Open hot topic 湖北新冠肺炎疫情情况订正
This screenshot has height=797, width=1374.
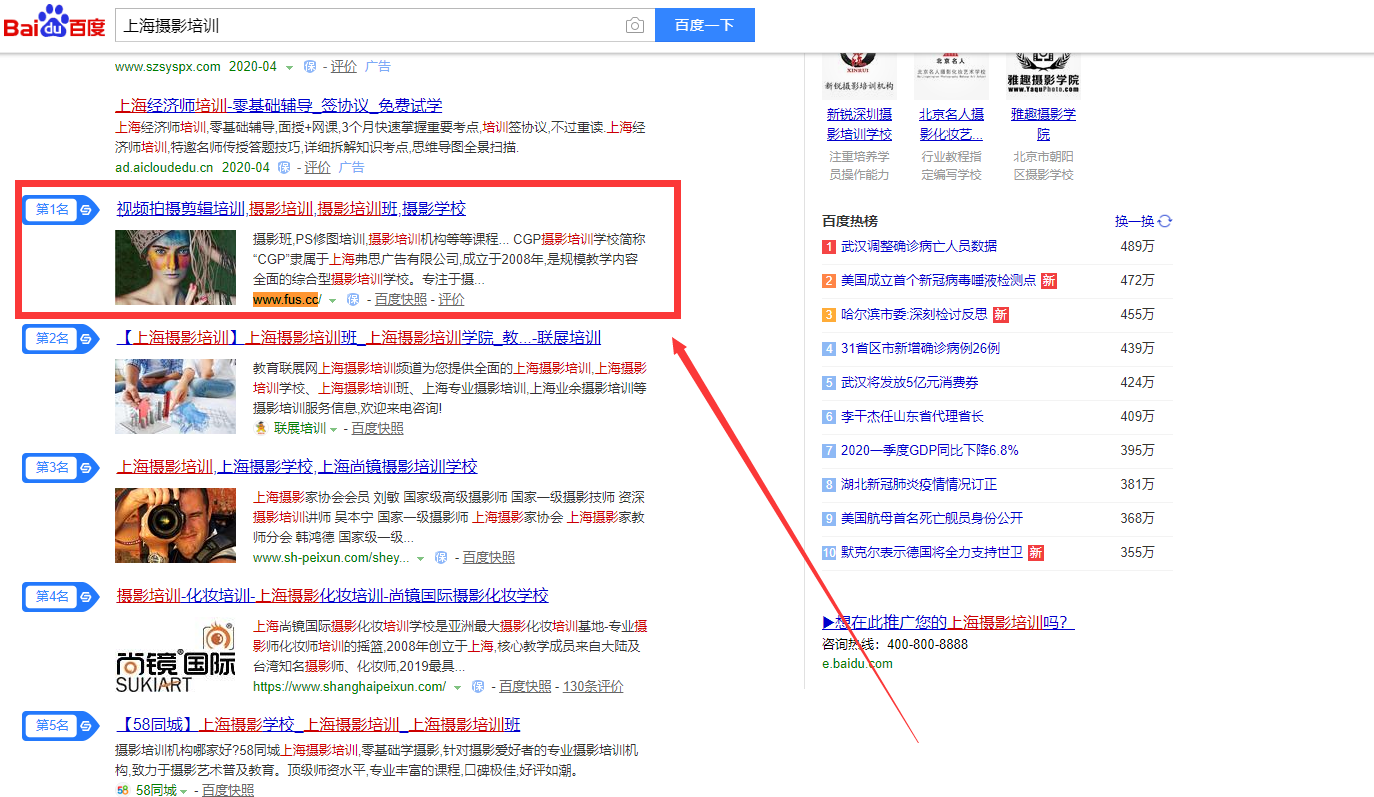coord(919,485)
